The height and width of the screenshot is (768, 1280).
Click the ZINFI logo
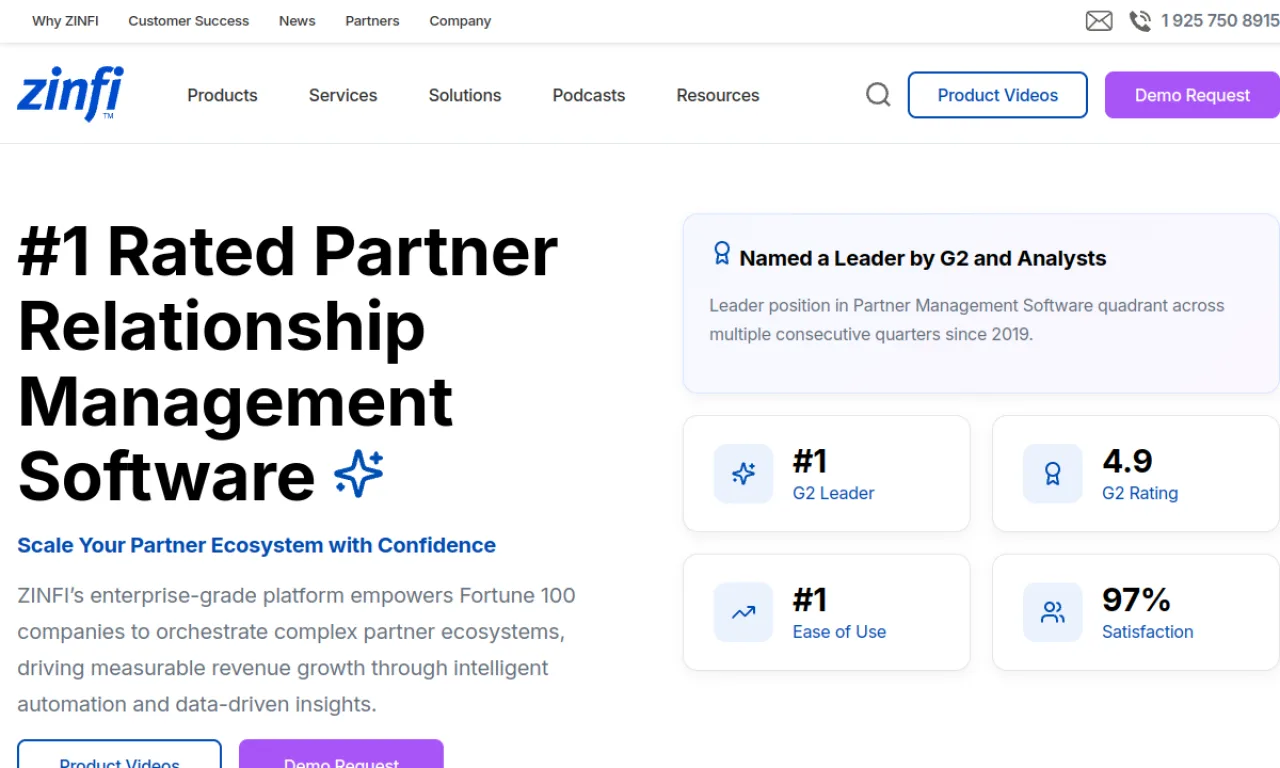(x=70, y=93)
